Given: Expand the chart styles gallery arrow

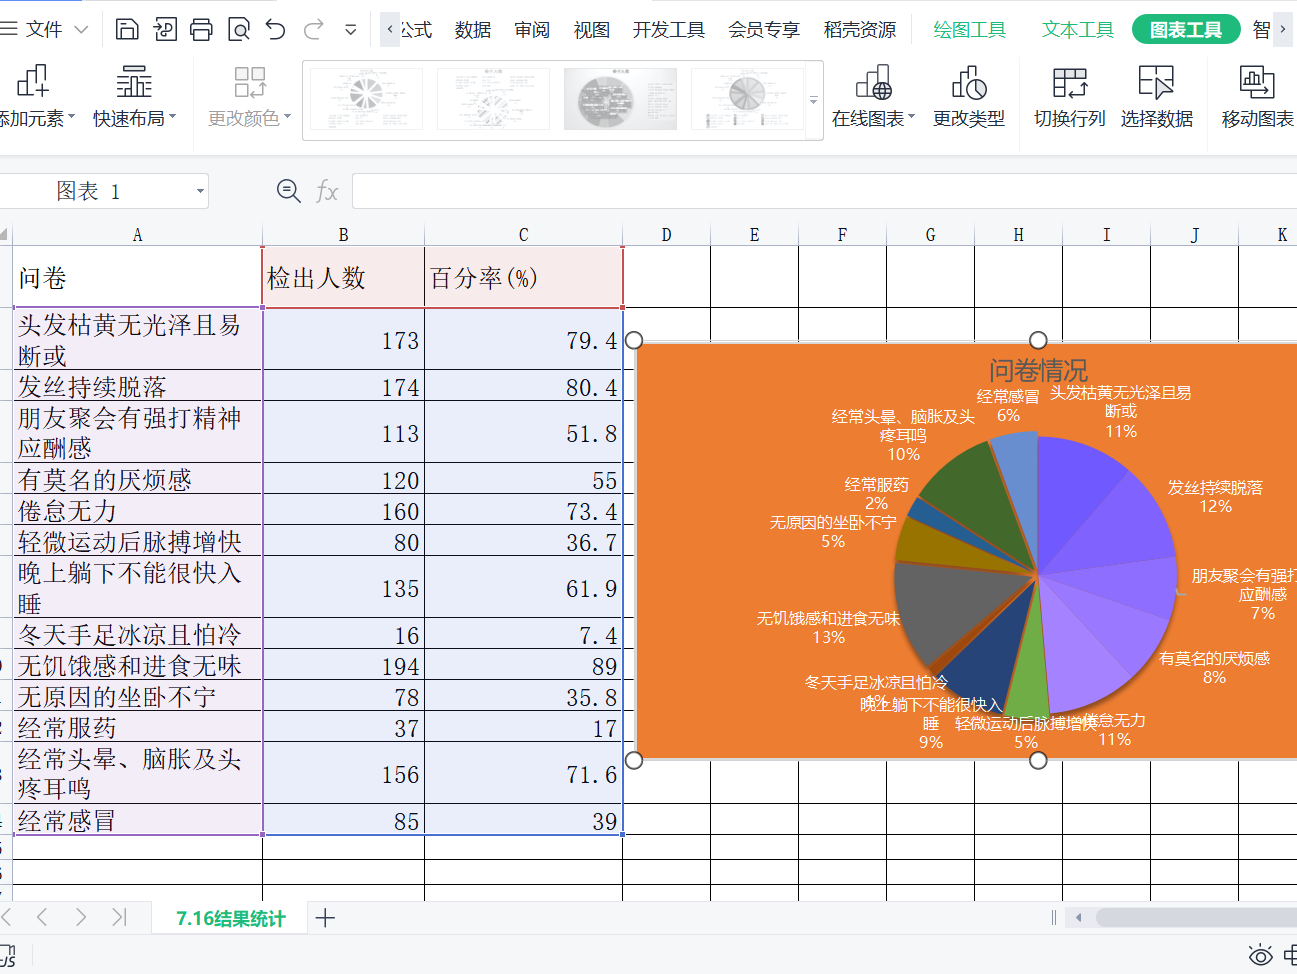Looking at the screenshot, I should 813,101.
